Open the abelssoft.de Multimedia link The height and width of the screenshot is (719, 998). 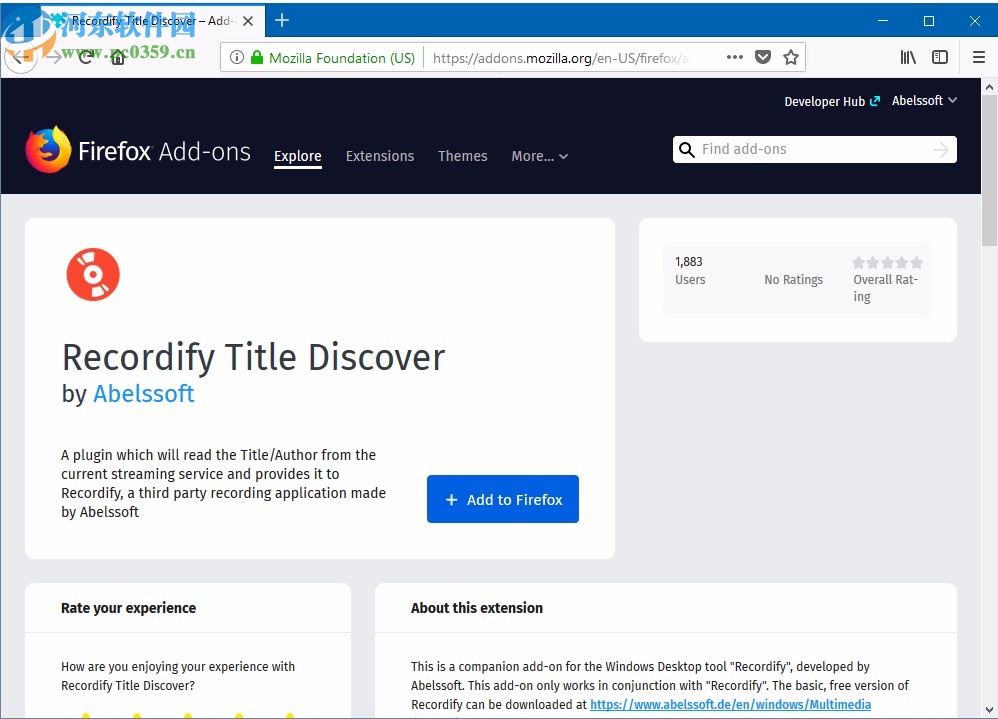[730, 704]
